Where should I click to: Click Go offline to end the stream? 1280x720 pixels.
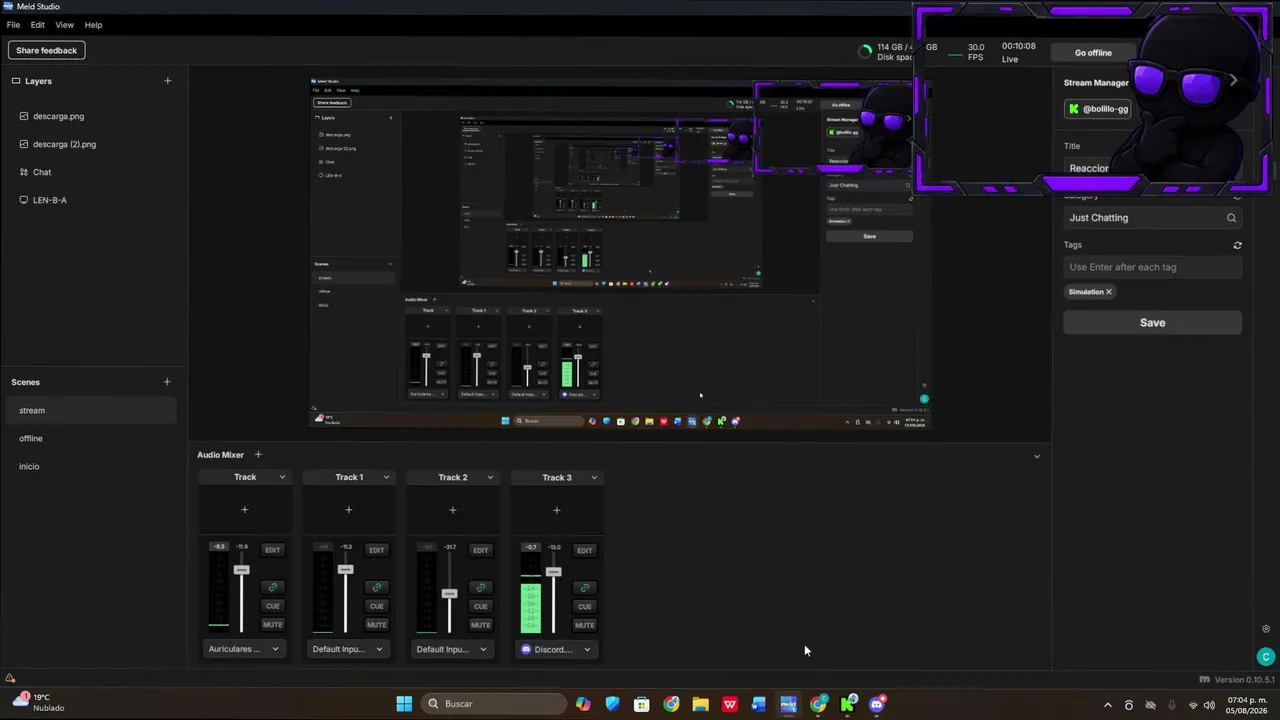pyautogui.click(x=1093, y=53)
